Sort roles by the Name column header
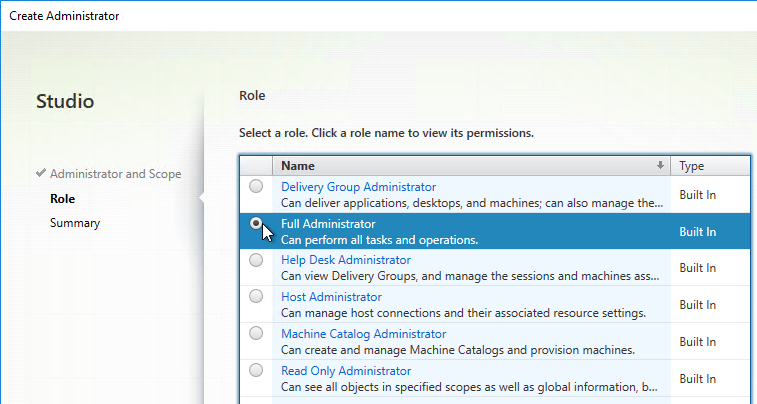 471,166
